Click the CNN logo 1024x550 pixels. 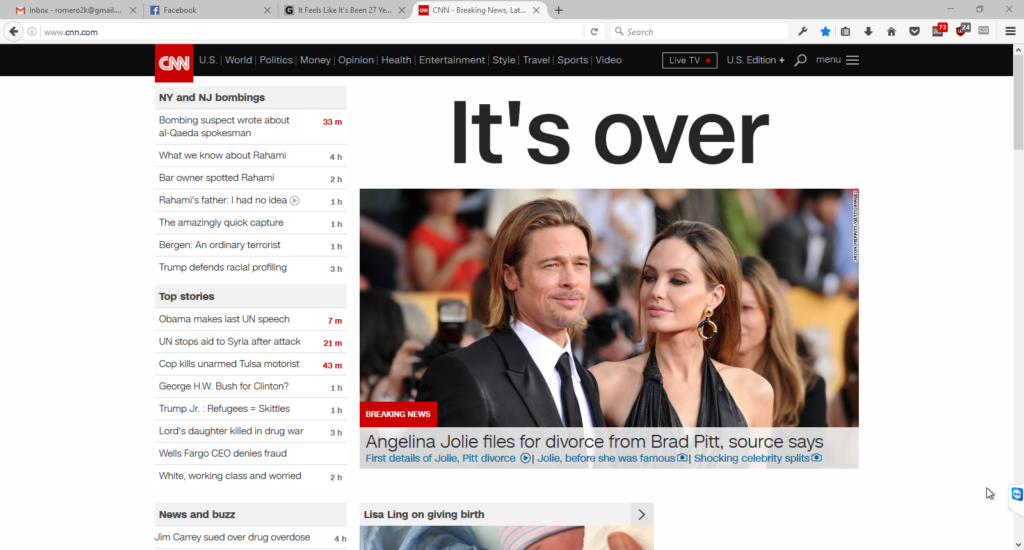174,63
